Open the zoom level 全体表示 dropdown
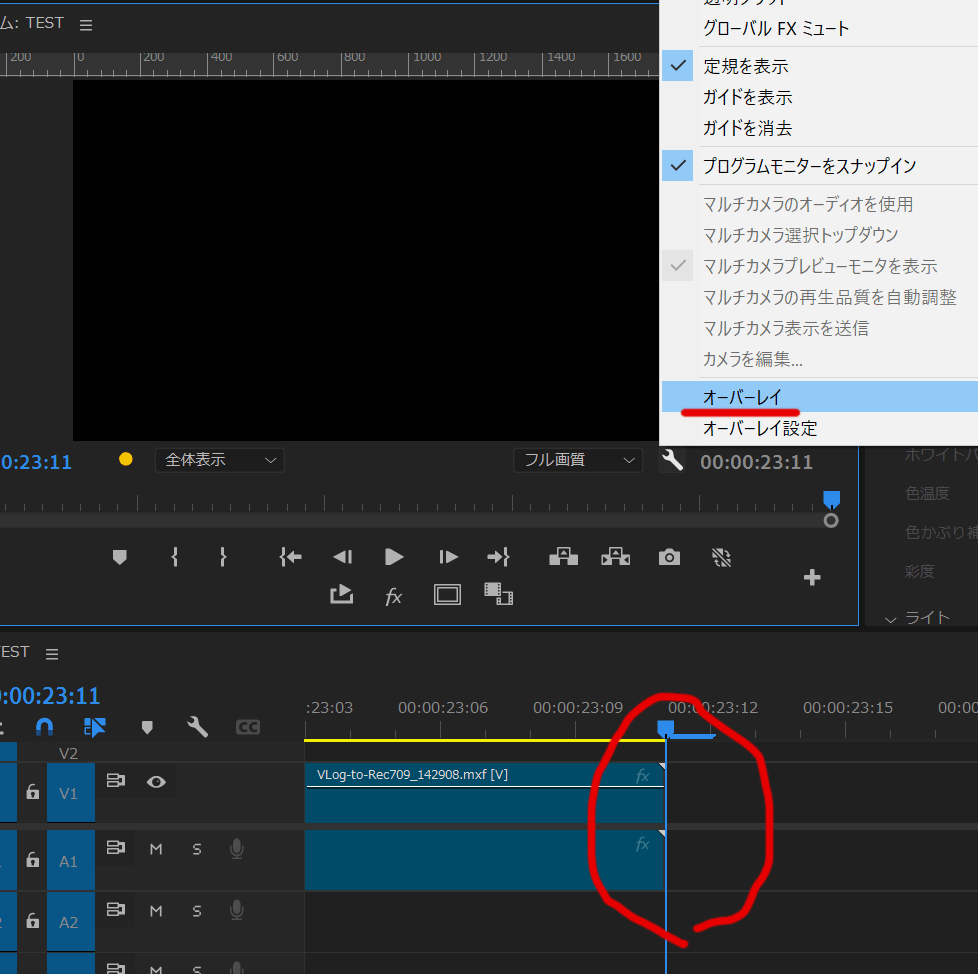The width and height of the screenshot is (978, 974). coord(220,460)
